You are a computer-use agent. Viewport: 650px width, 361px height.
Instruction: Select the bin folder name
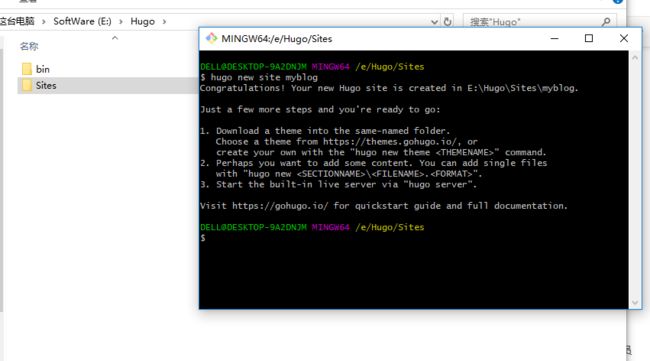(43, 69)
